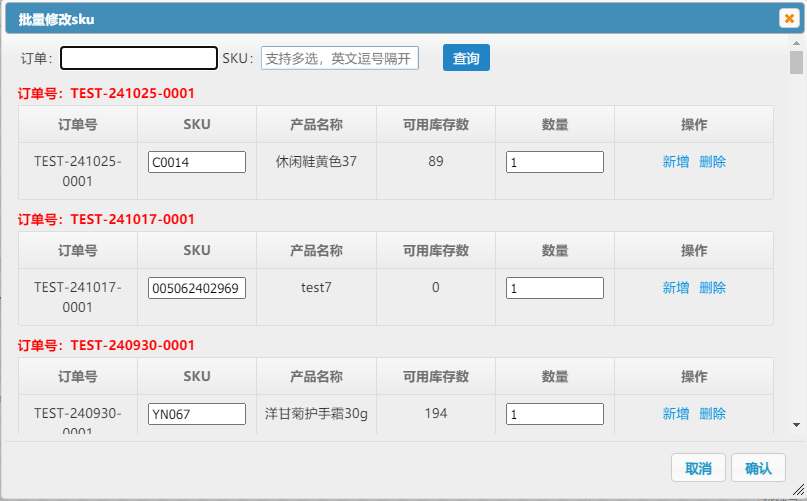Click 删除 for order TEST-241017-0001
Viewport: 807px width, 501px height.
coord(713,288)
